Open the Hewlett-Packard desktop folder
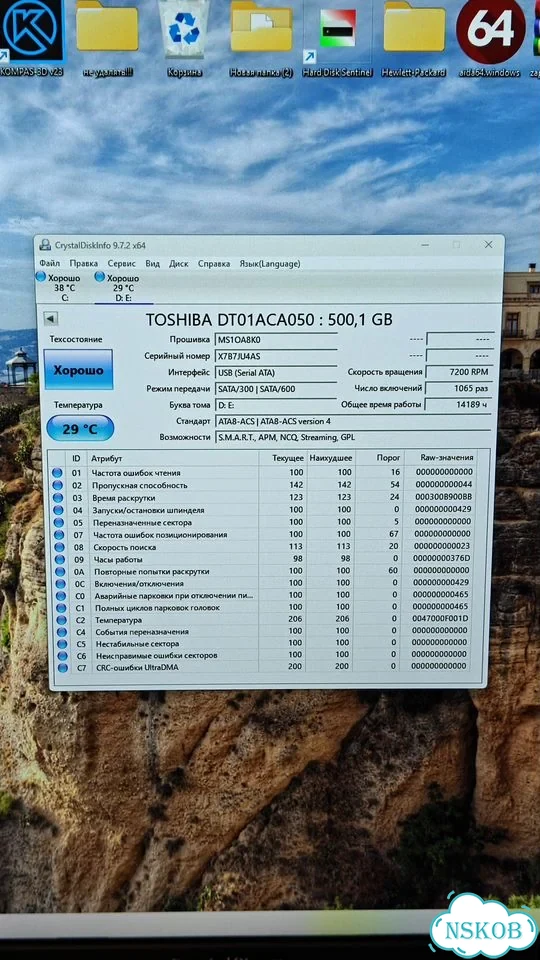The image size is (540, 960). [x=414, y=39]
